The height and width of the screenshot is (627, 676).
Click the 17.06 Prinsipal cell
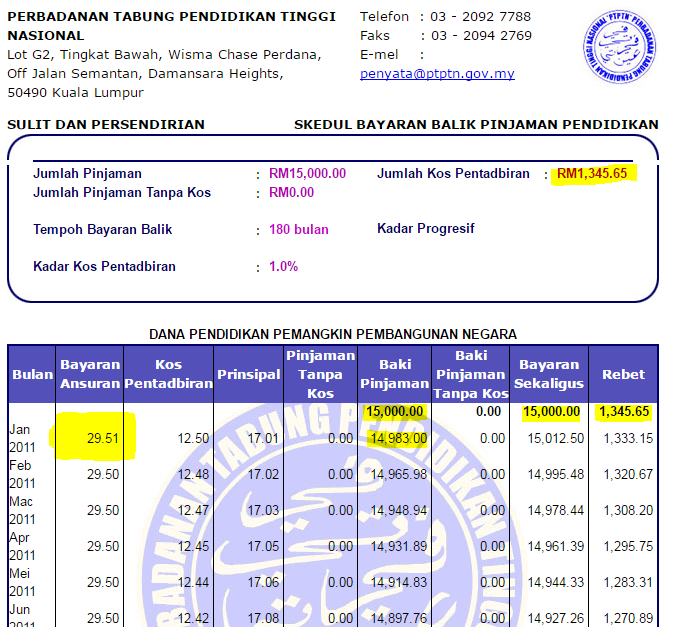[x=263, y=583]
